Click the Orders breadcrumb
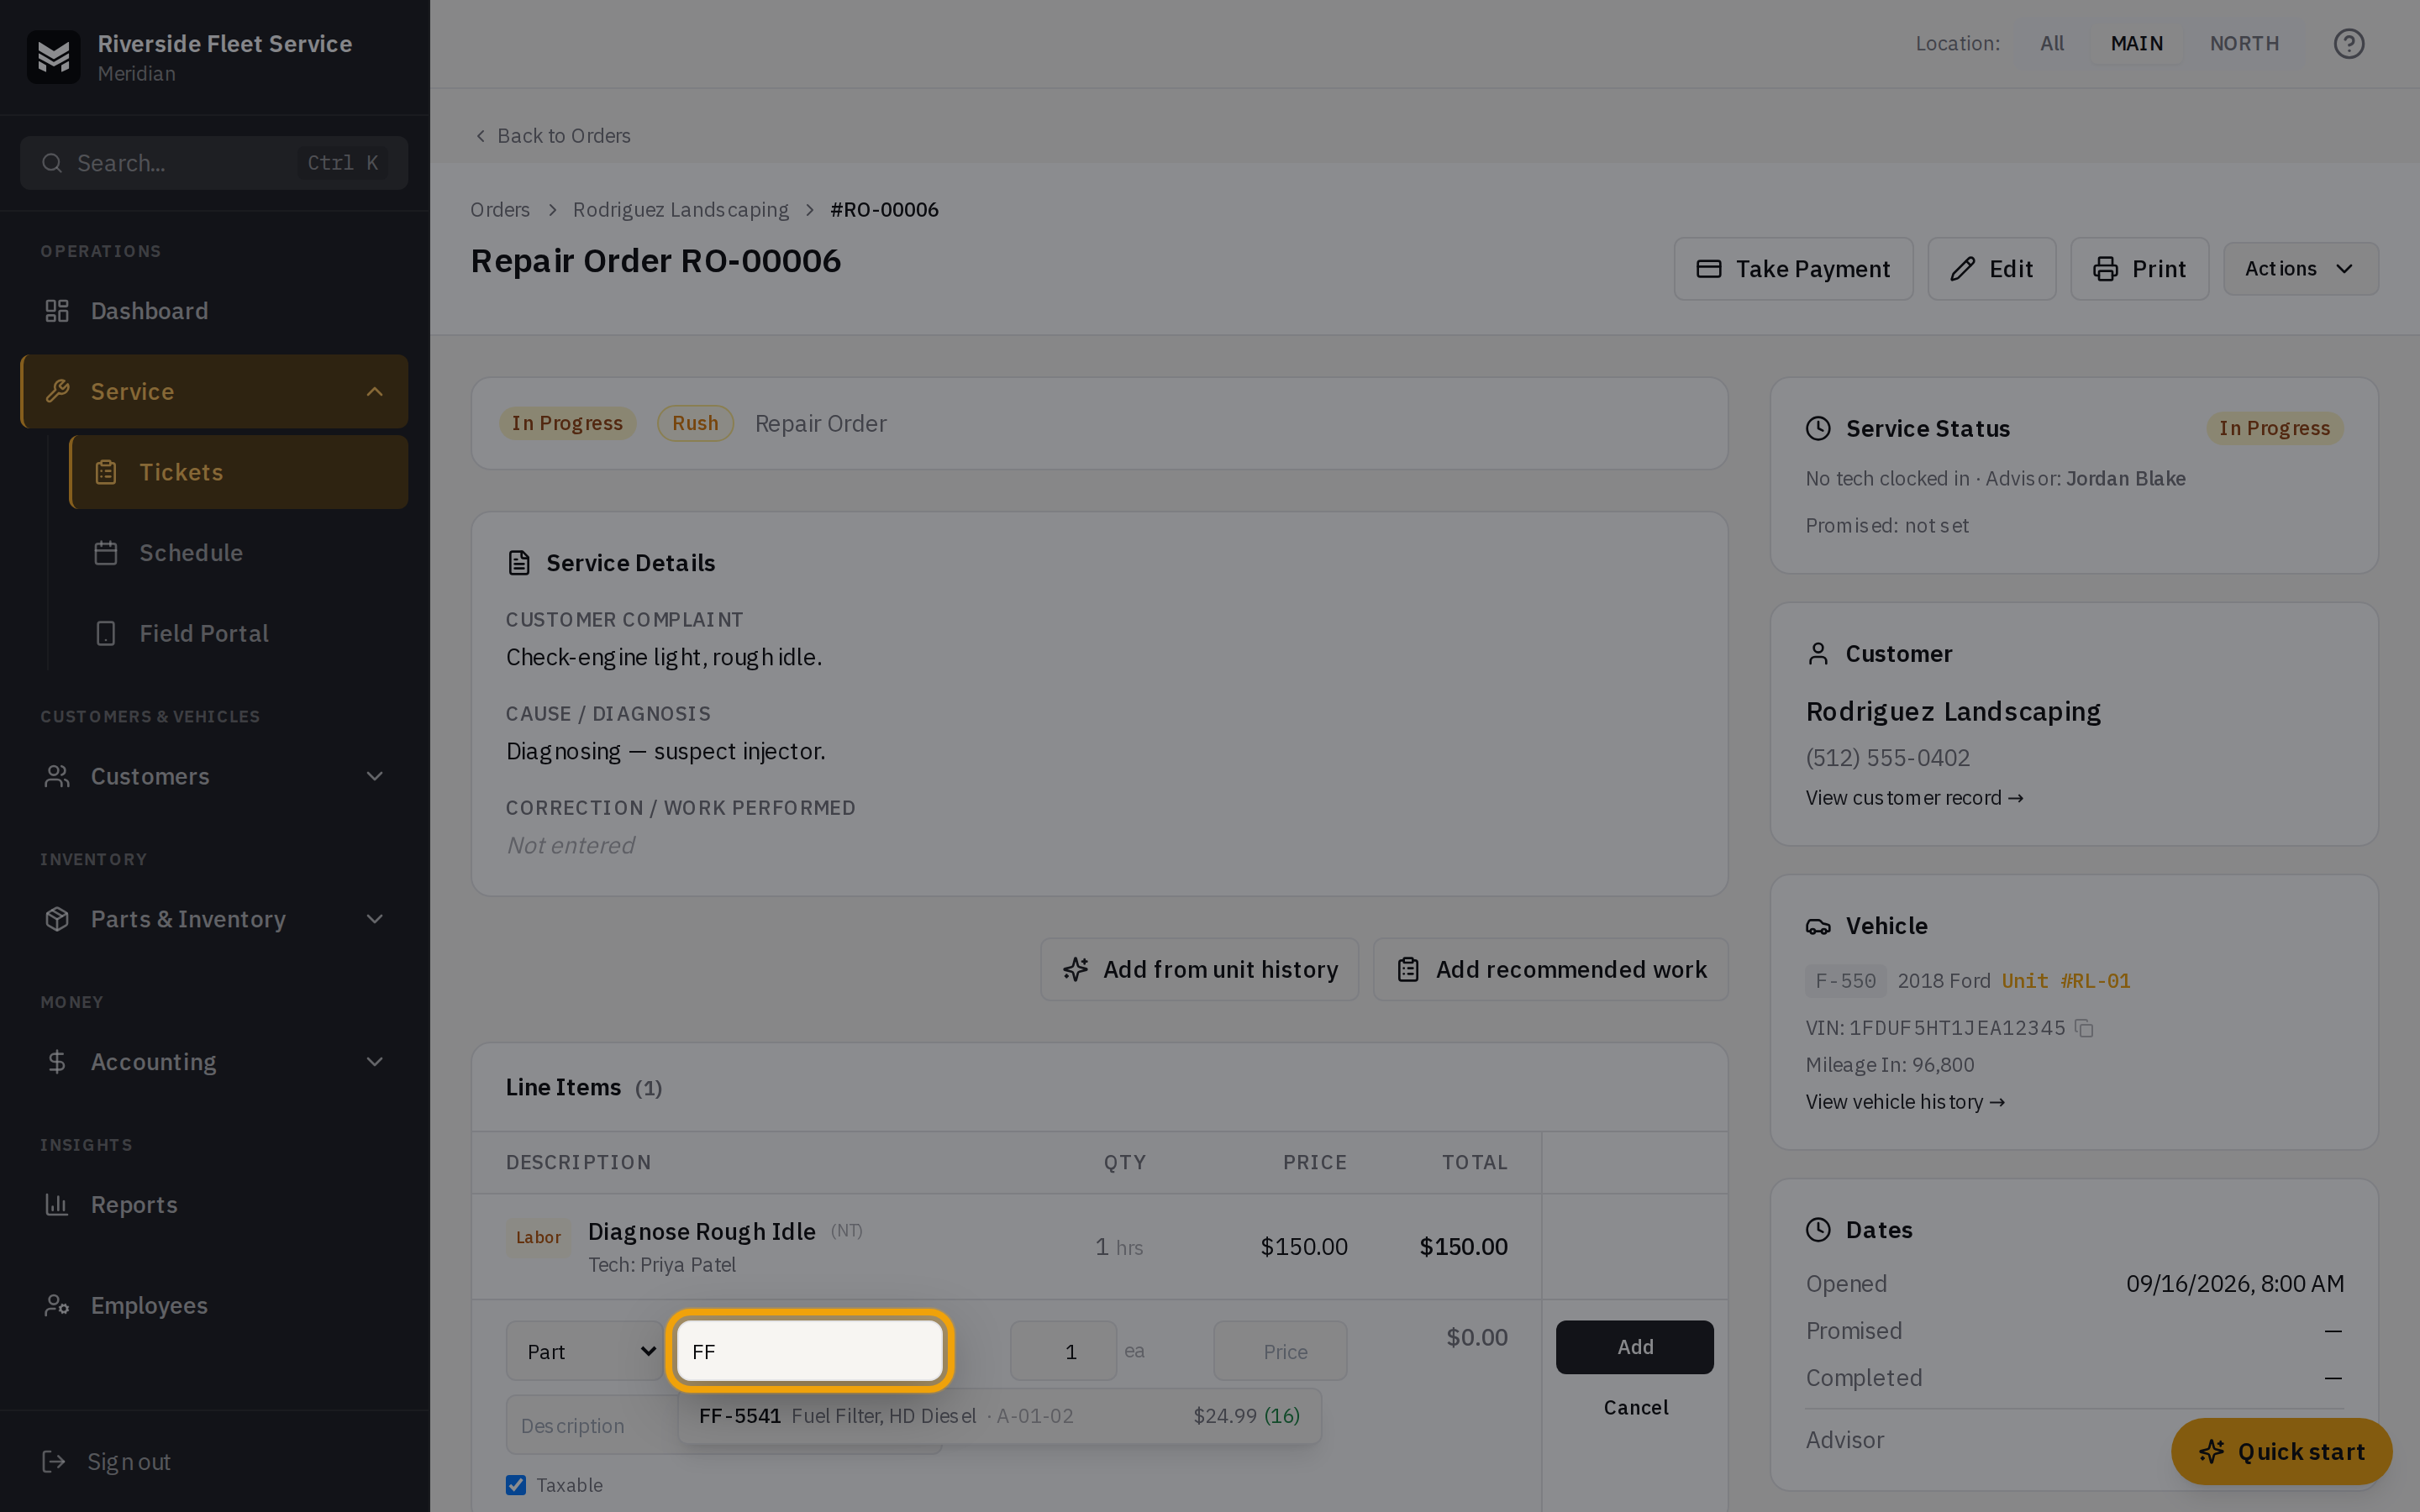 click(x=500, y=210)
